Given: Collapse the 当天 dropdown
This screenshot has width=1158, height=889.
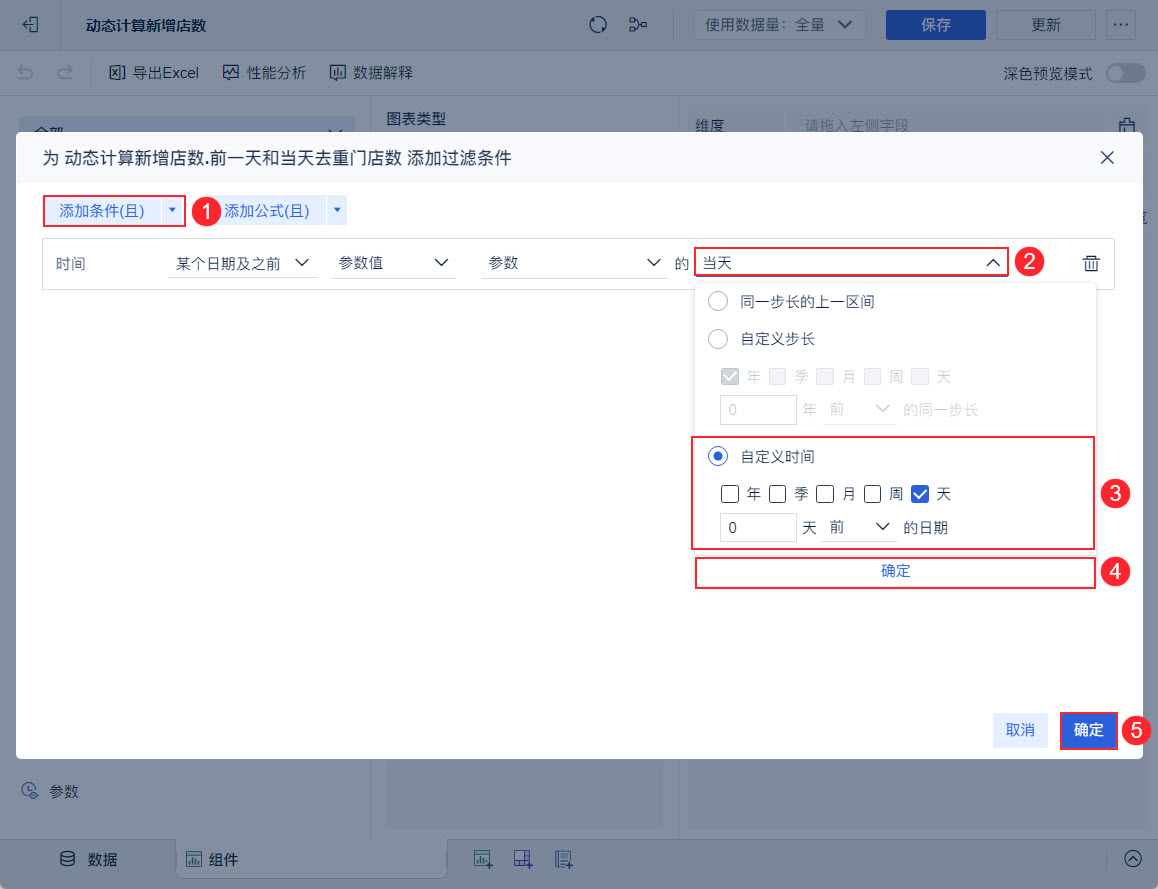Looking at the screenshot, I should pos(851,263).
